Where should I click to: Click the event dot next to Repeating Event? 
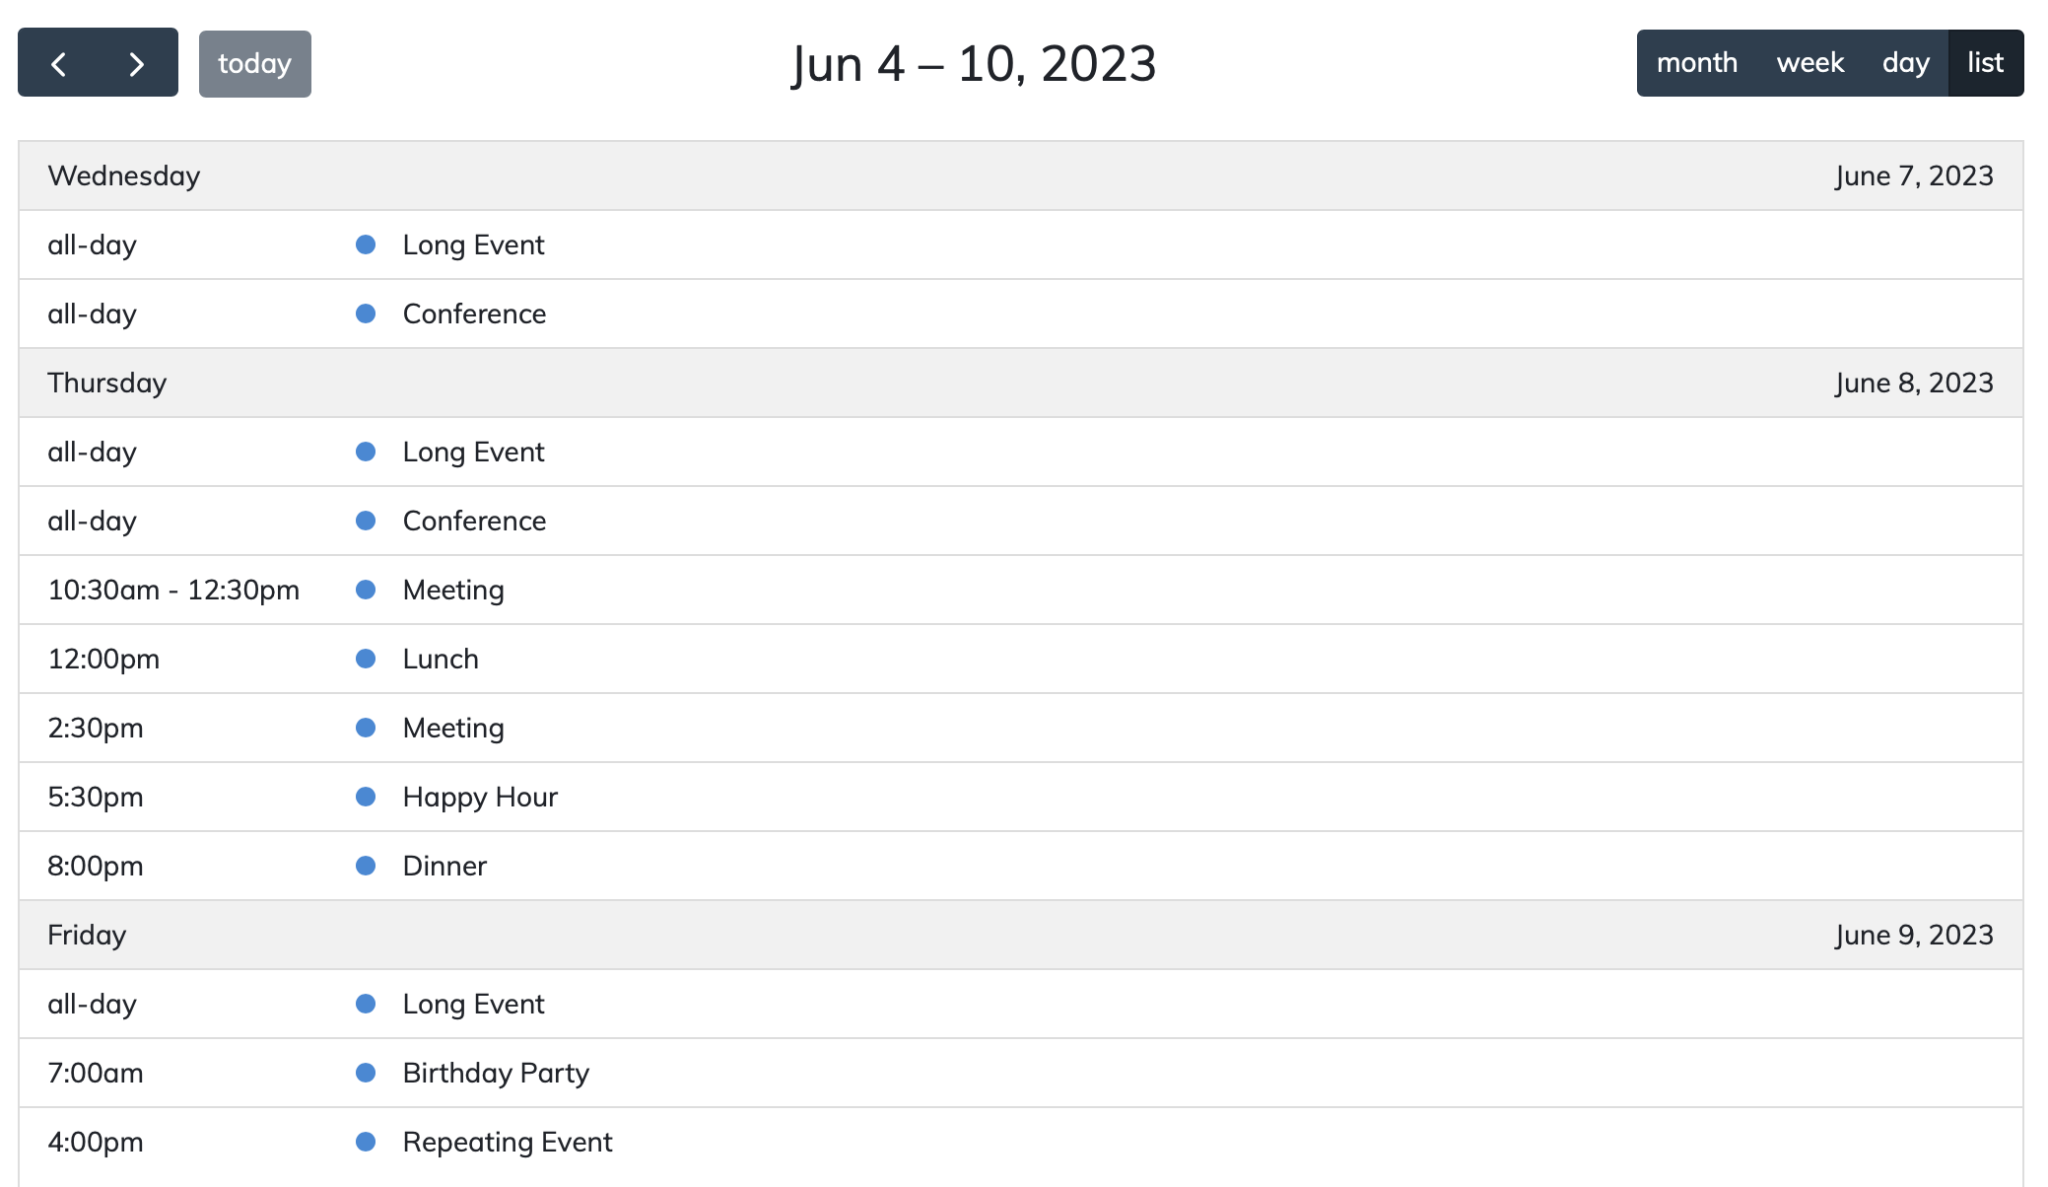366,1141
